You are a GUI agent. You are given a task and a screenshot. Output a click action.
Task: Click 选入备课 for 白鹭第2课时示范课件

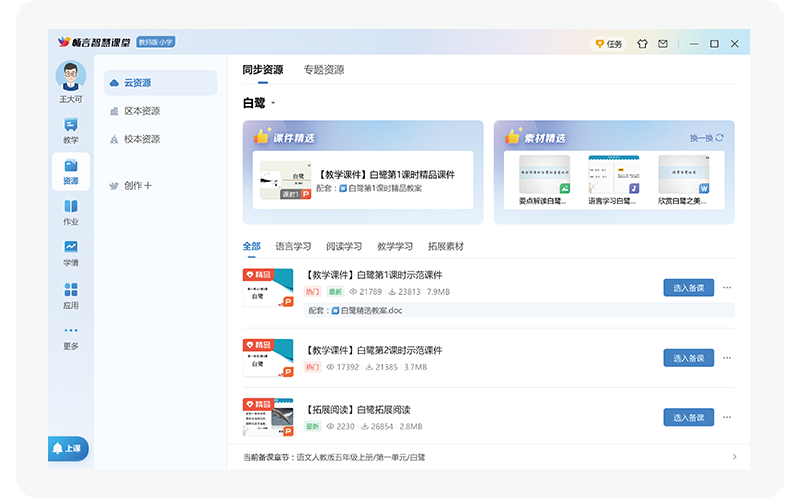point(688,358)
